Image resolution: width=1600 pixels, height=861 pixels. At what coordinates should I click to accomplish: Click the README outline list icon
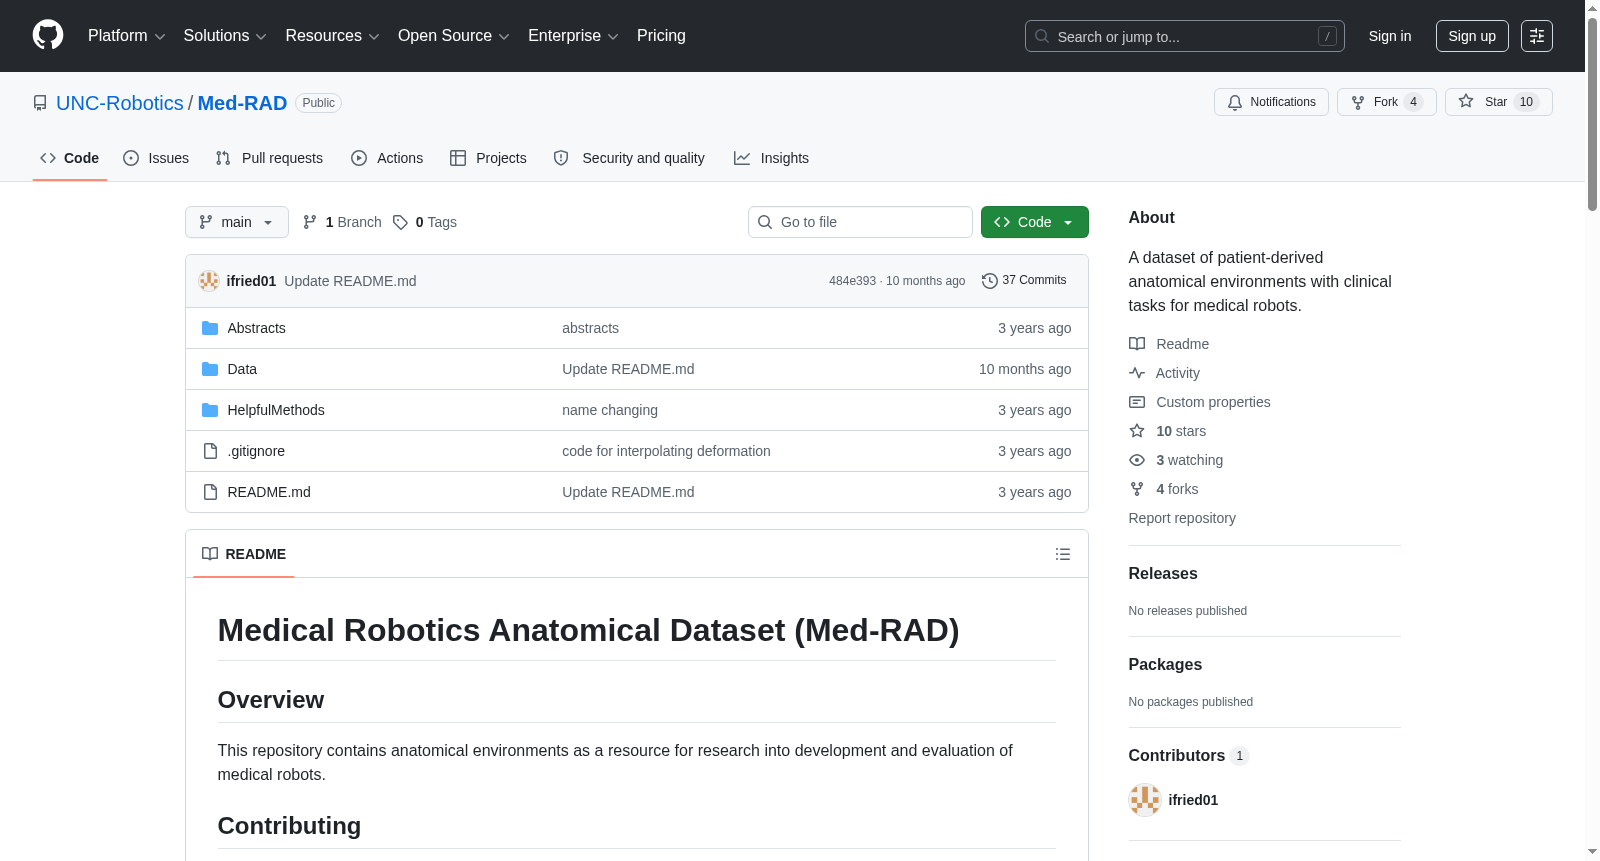[1062, 554]
